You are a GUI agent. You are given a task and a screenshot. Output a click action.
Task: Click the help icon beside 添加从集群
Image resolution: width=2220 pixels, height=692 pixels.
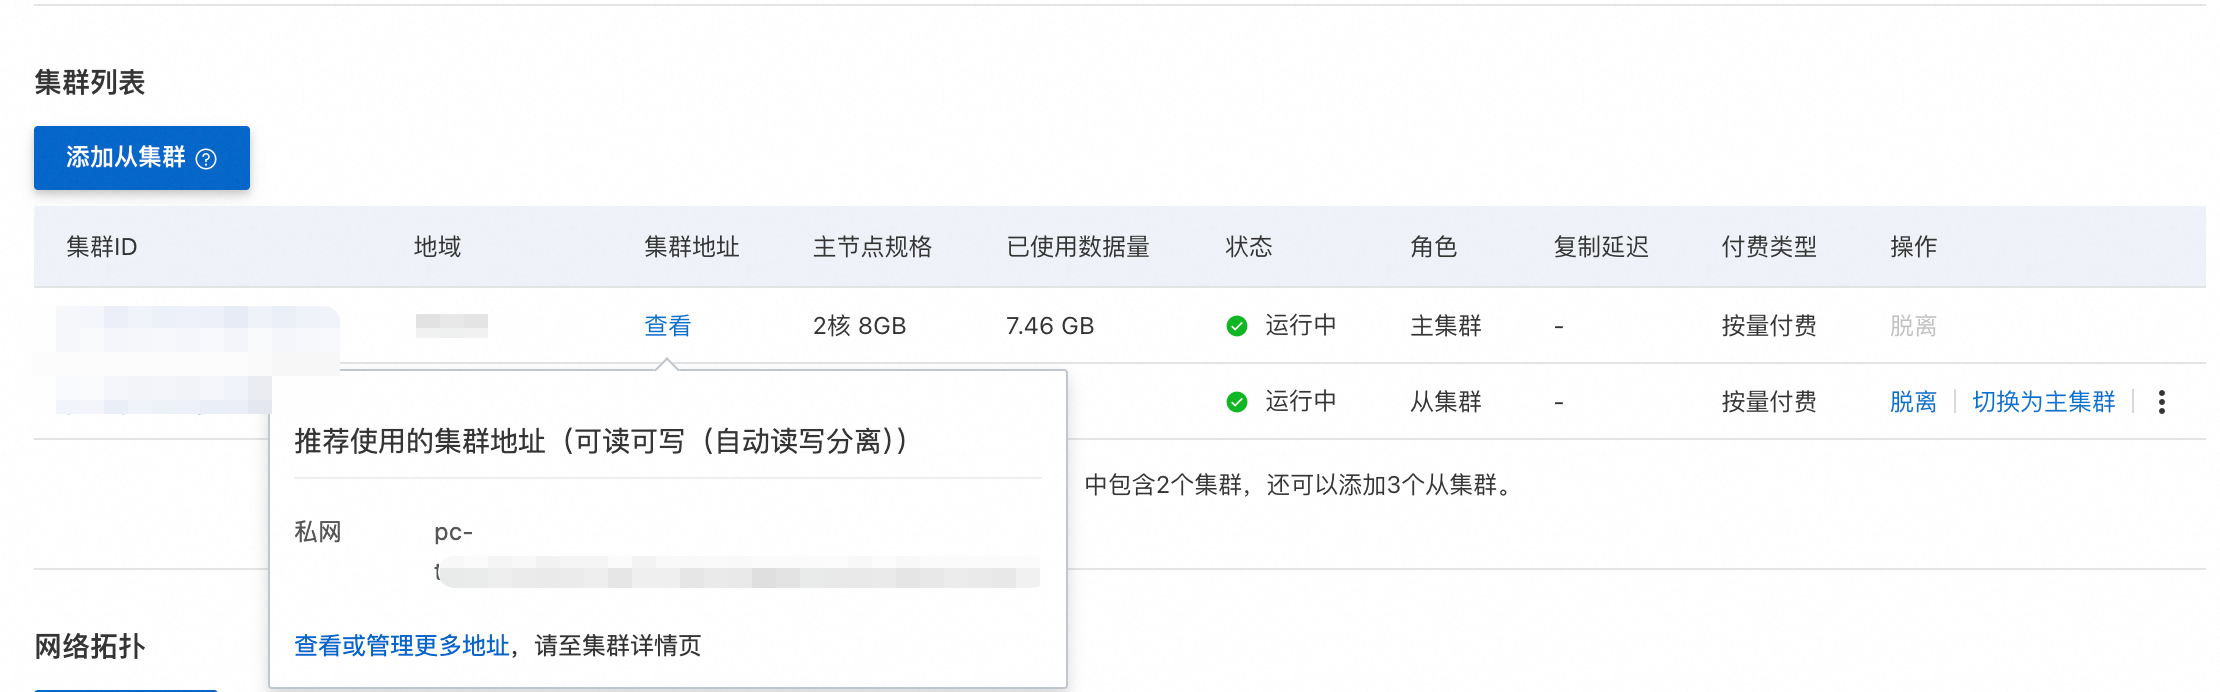[x=206, y=159]
